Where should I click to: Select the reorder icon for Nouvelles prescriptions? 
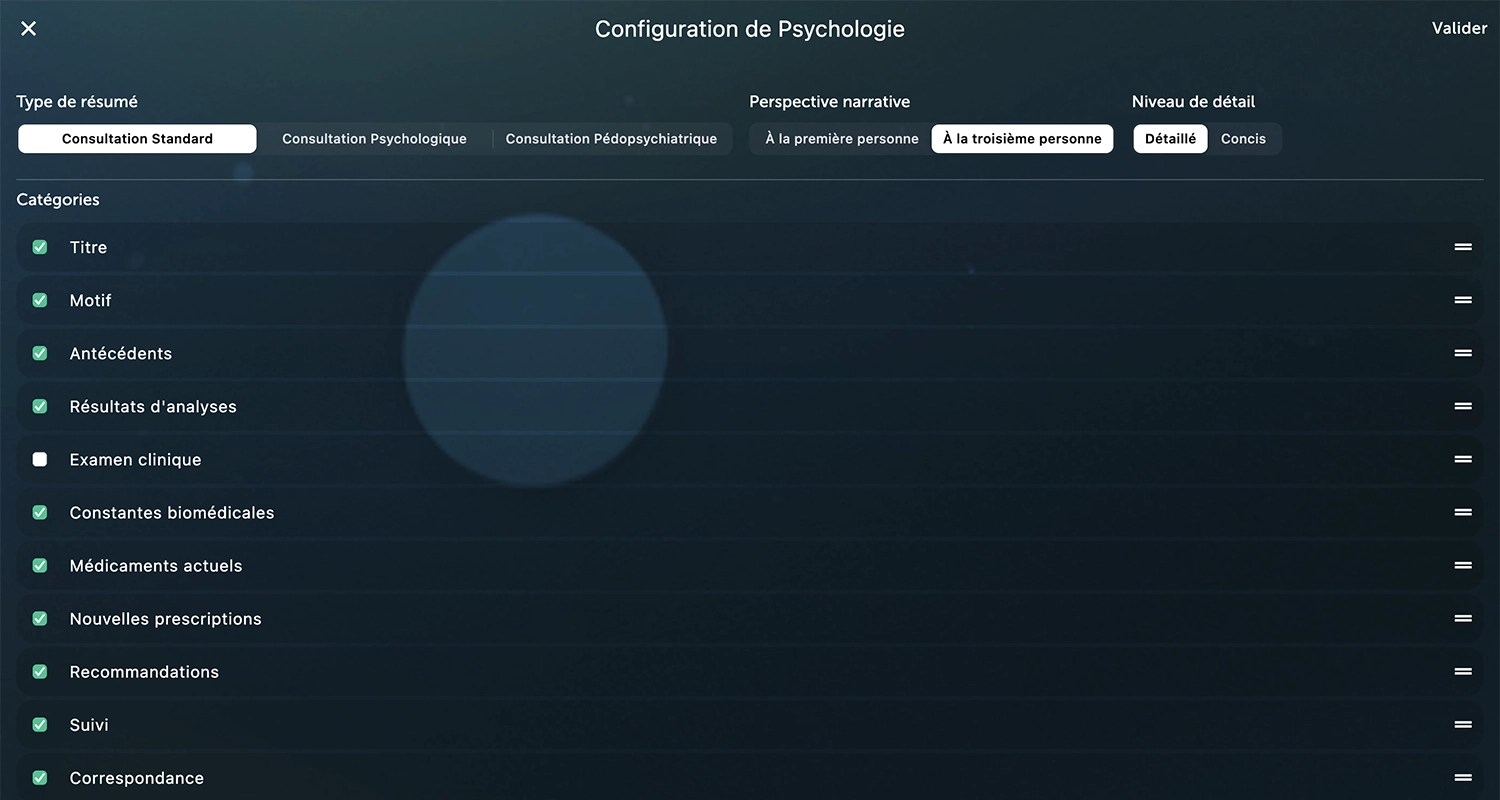click(1462, 618)
